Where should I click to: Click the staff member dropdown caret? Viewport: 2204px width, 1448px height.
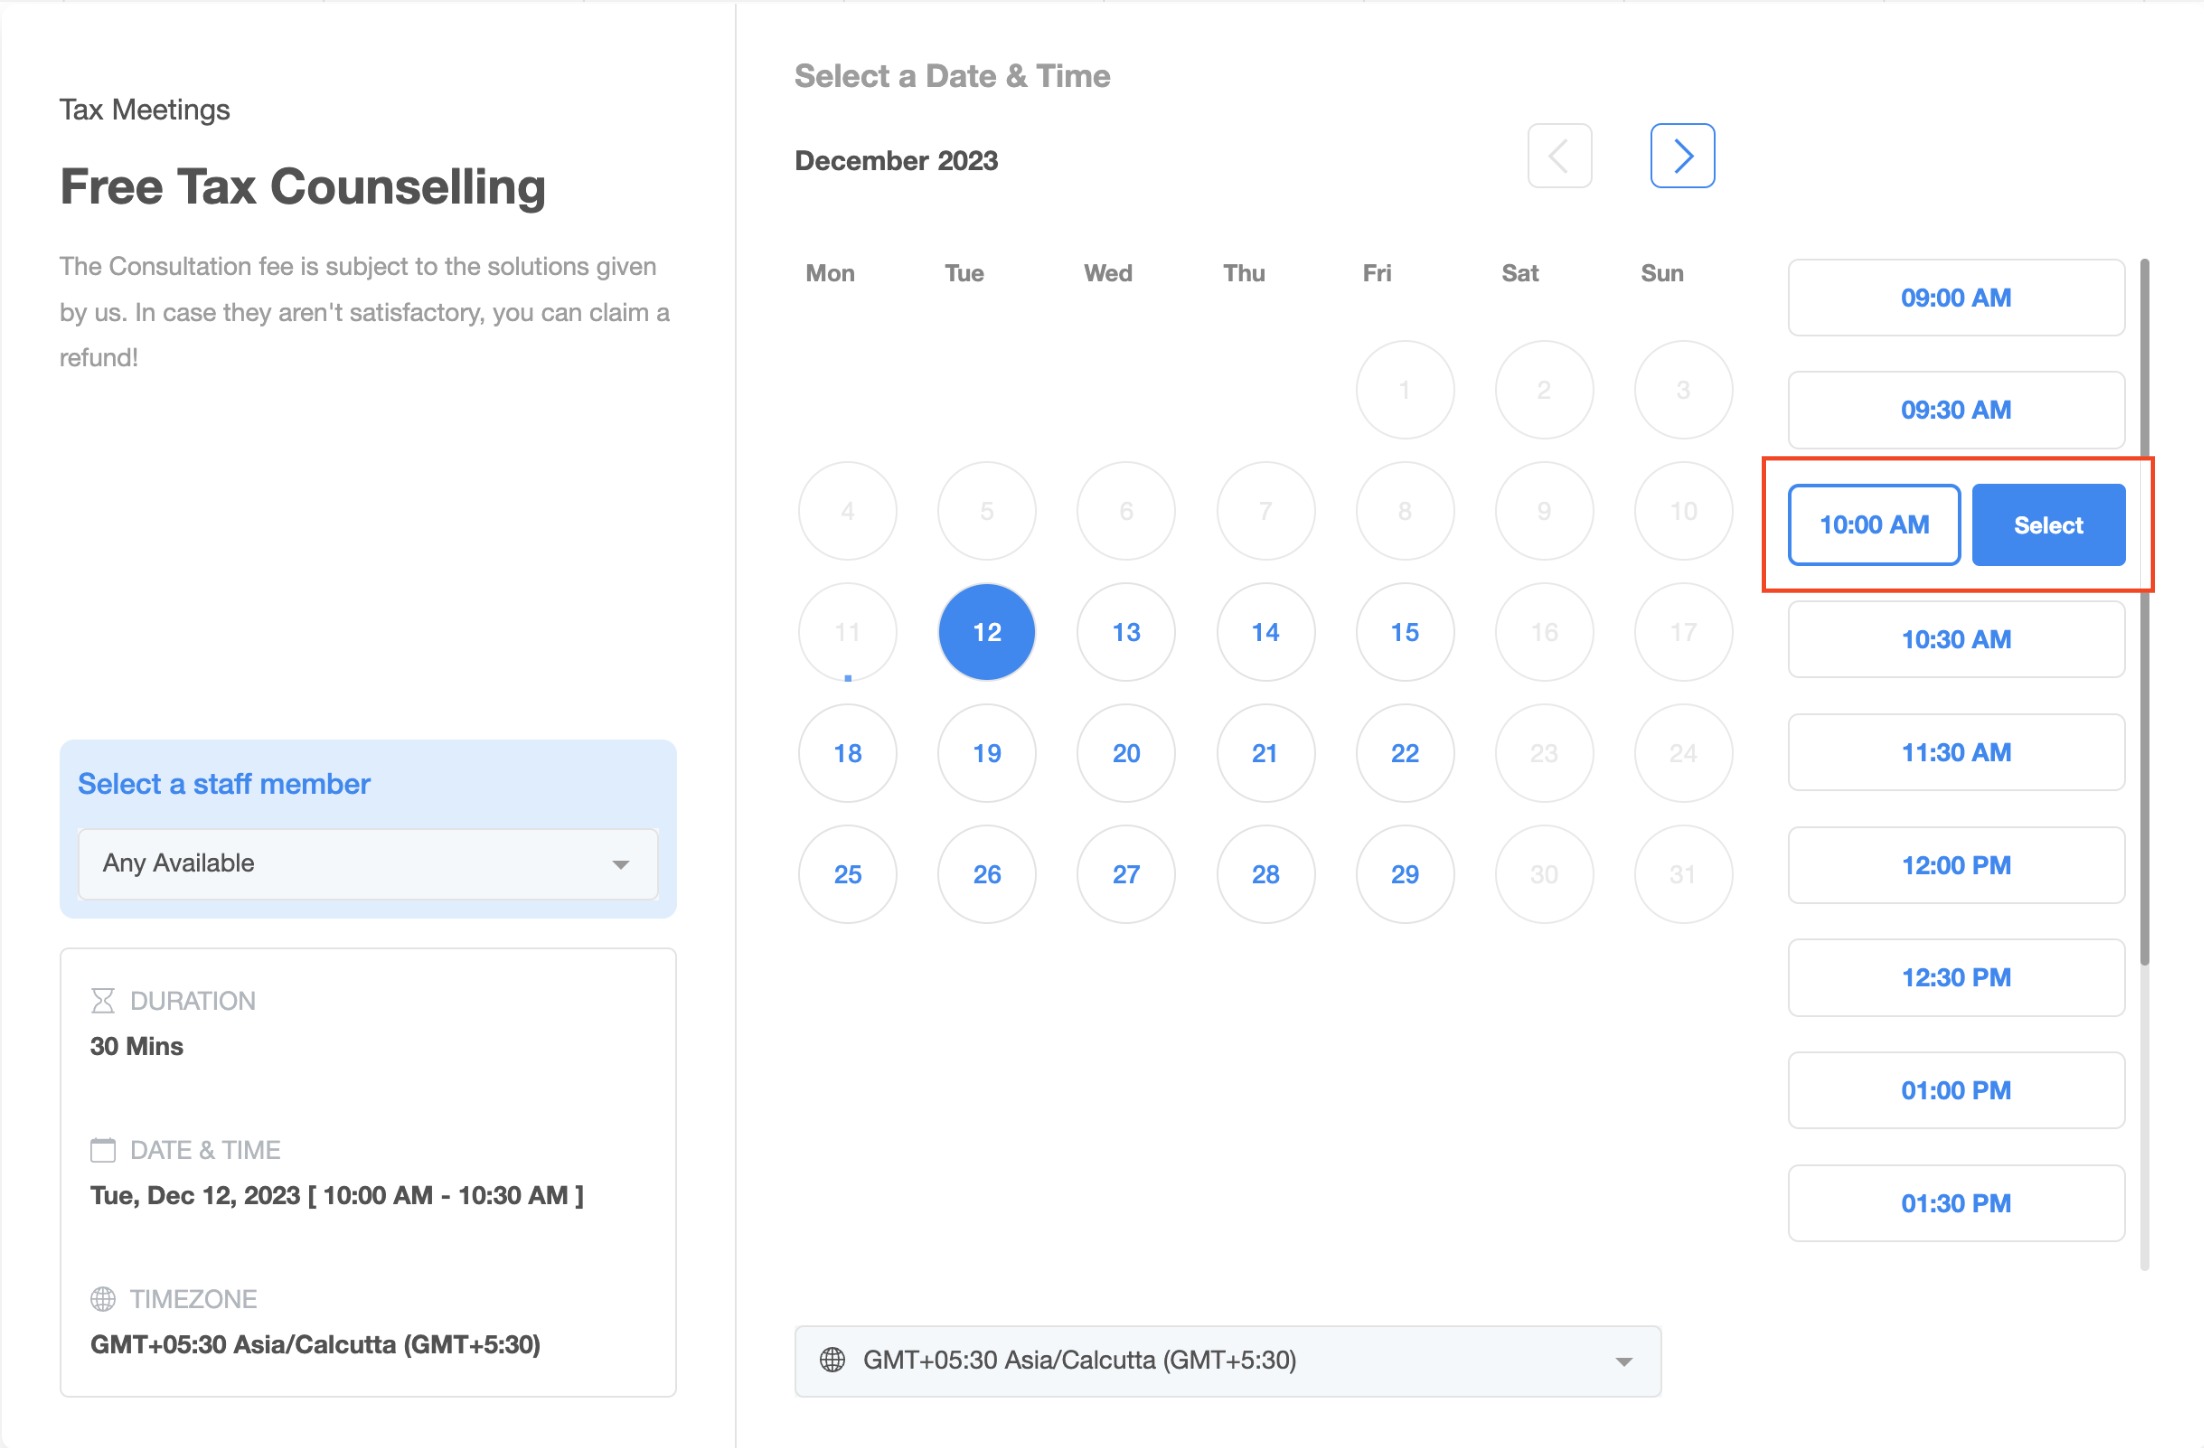pos(621,864)
